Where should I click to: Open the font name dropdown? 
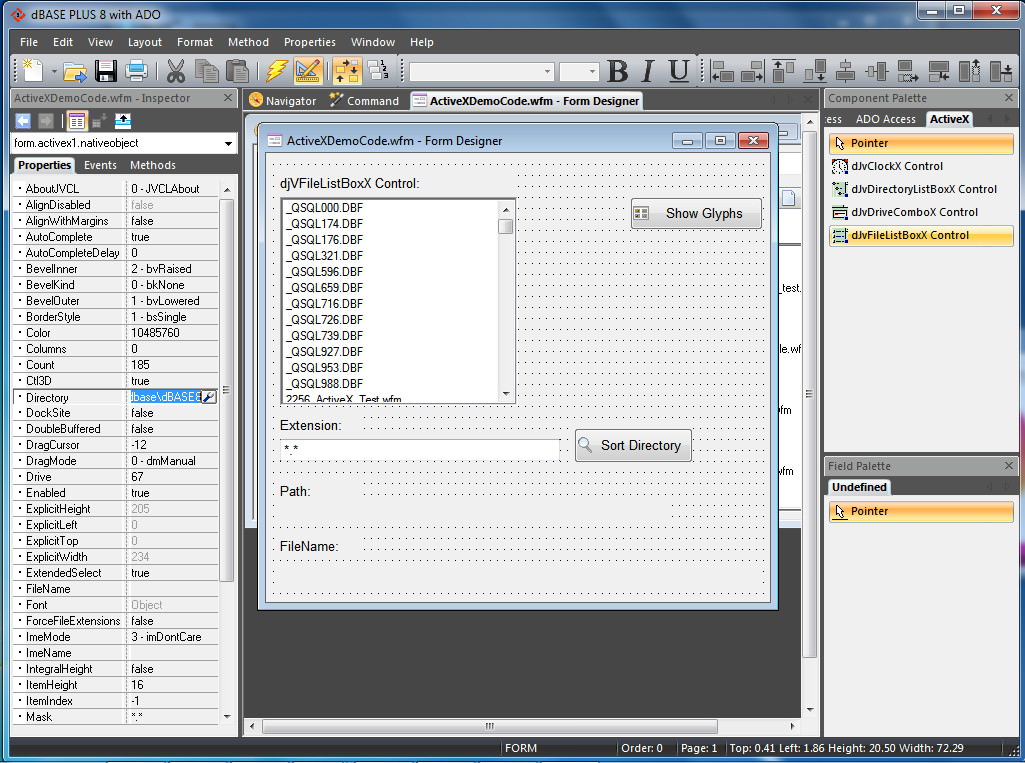pos(548,71)
